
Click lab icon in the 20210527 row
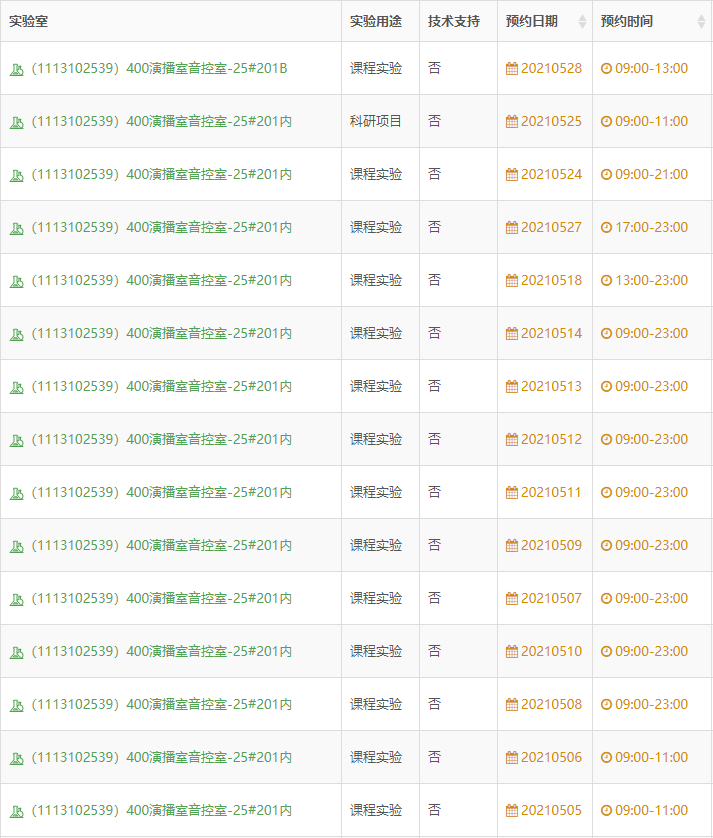(x=17, y=229)
